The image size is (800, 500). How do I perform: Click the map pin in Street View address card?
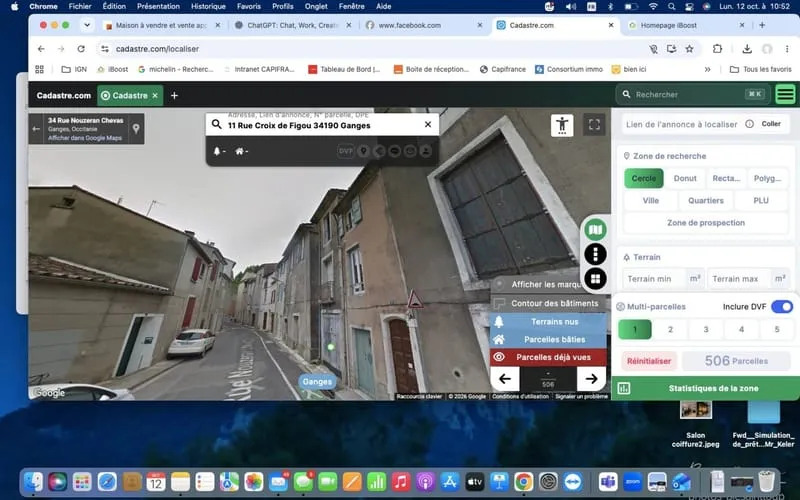tap(136, 129)
